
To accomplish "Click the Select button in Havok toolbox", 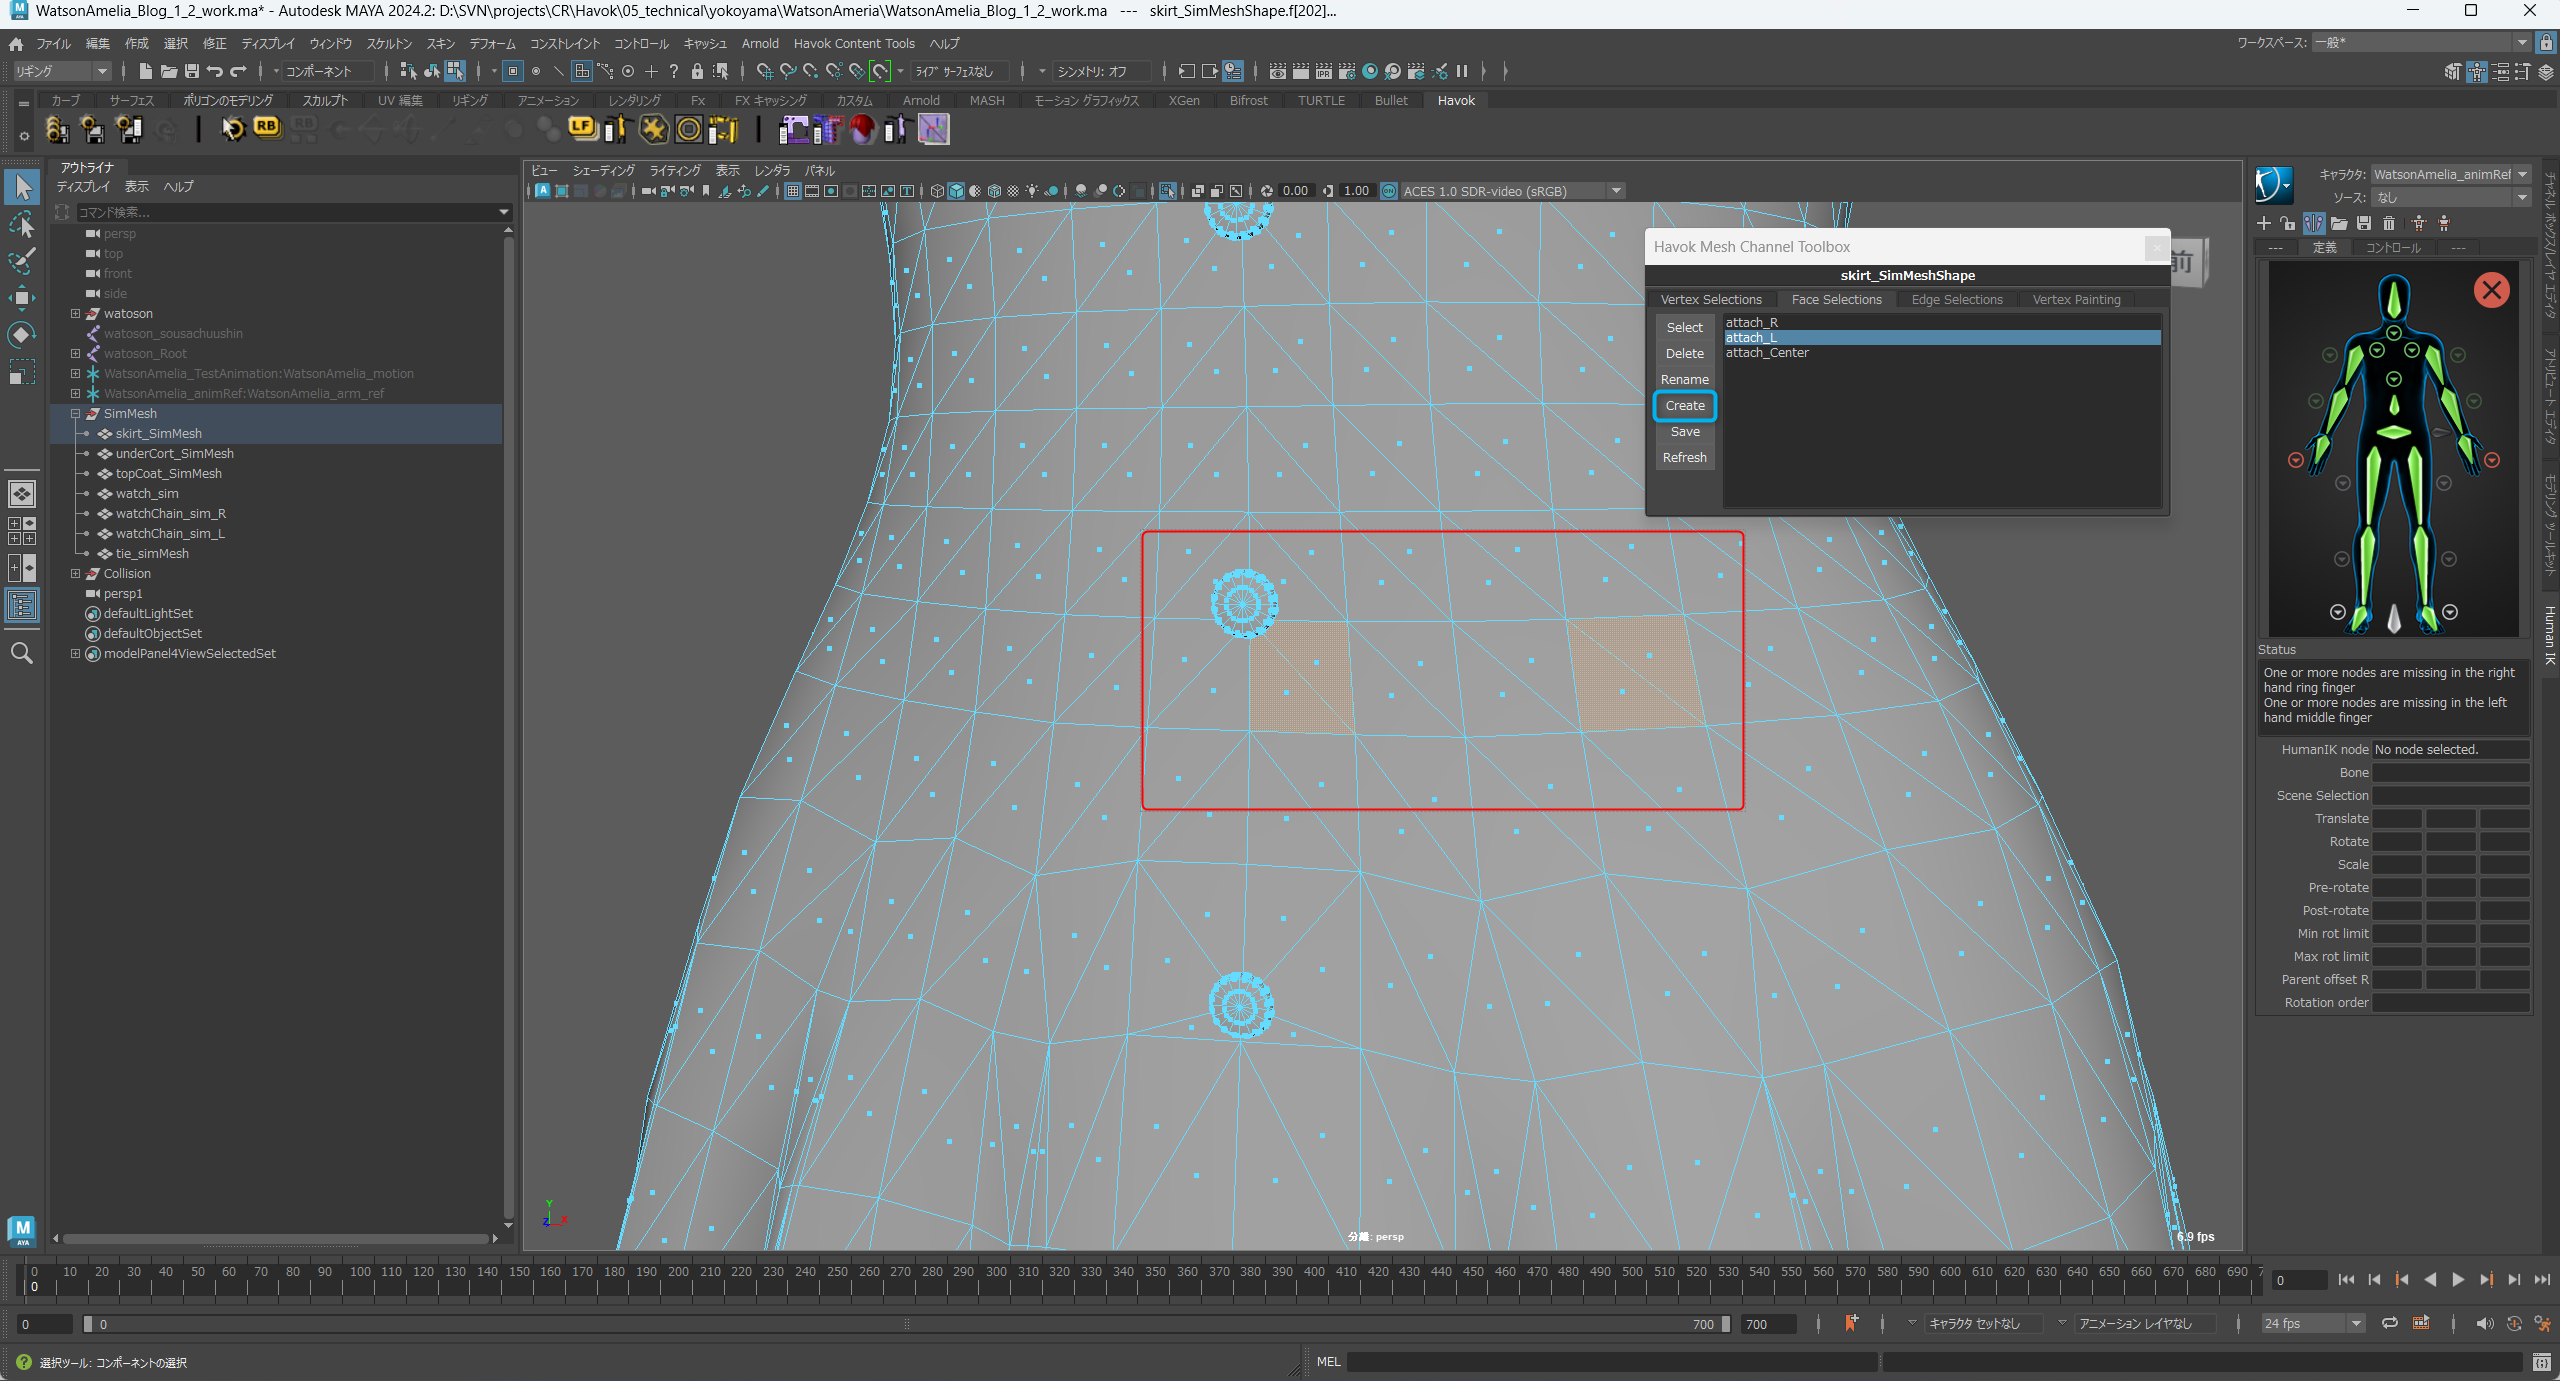I will [1685, 327].
